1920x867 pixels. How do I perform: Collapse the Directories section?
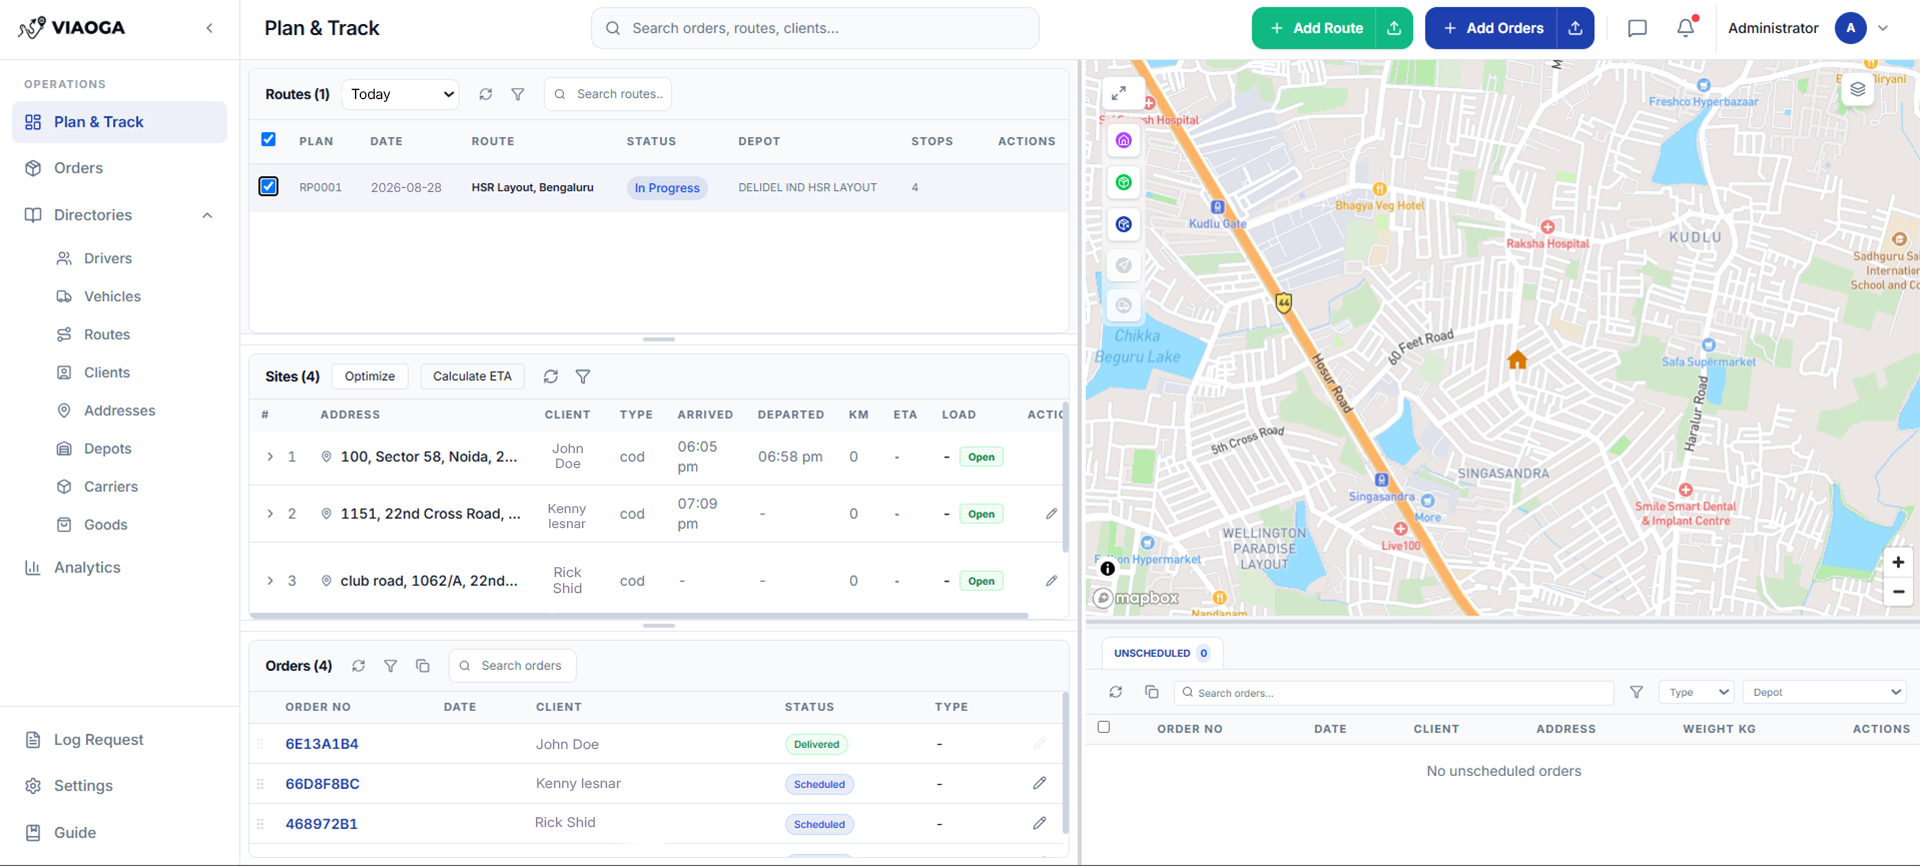point(207,215)
